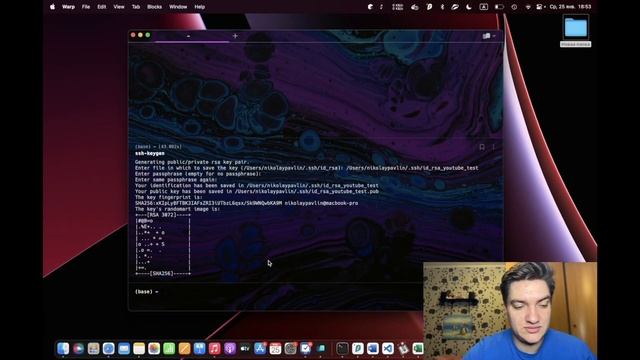The image size is (640, 360).
Task: Open the File menu
Action: click(86, 7)
